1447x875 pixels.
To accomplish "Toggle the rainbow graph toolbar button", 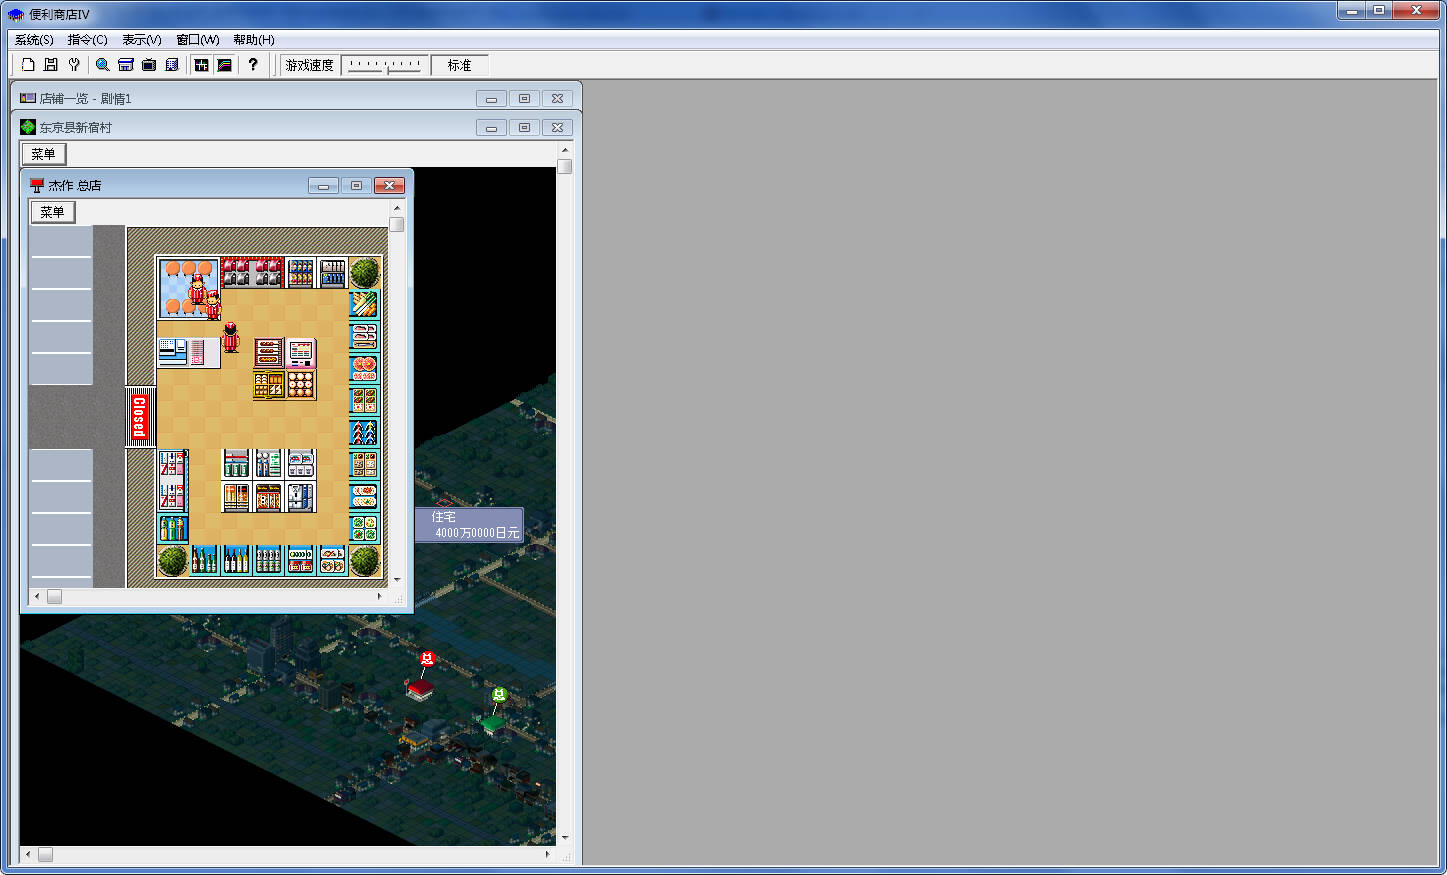I will coord(225,65).
